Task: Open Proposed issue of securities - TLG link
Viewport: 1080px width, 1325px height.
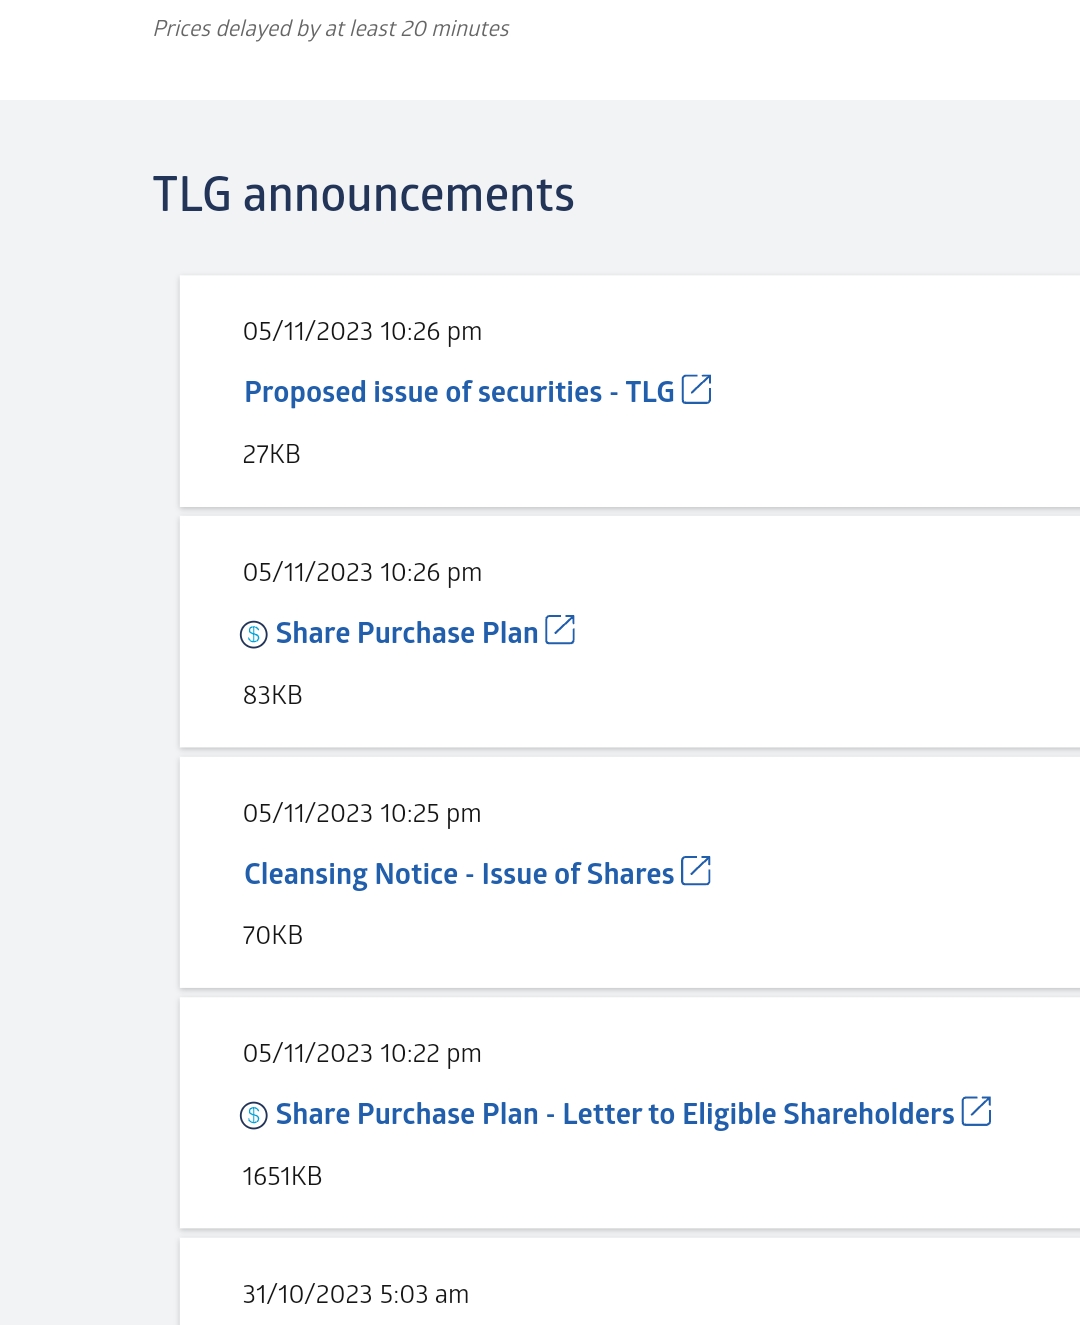Action: coord(459,392)
